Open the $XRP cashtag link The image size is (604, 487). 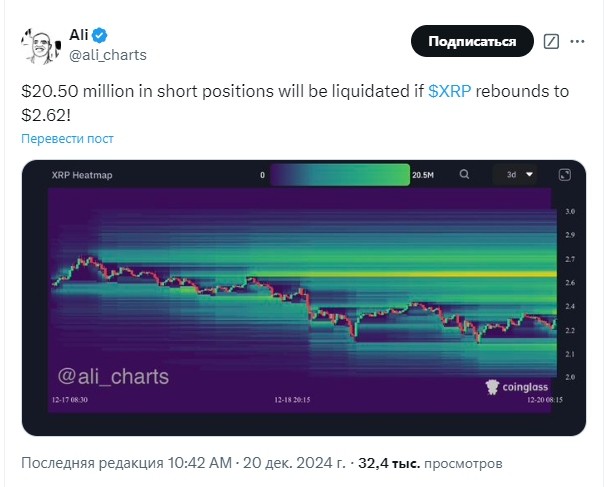pyautogui.click(x=450, y=91)
